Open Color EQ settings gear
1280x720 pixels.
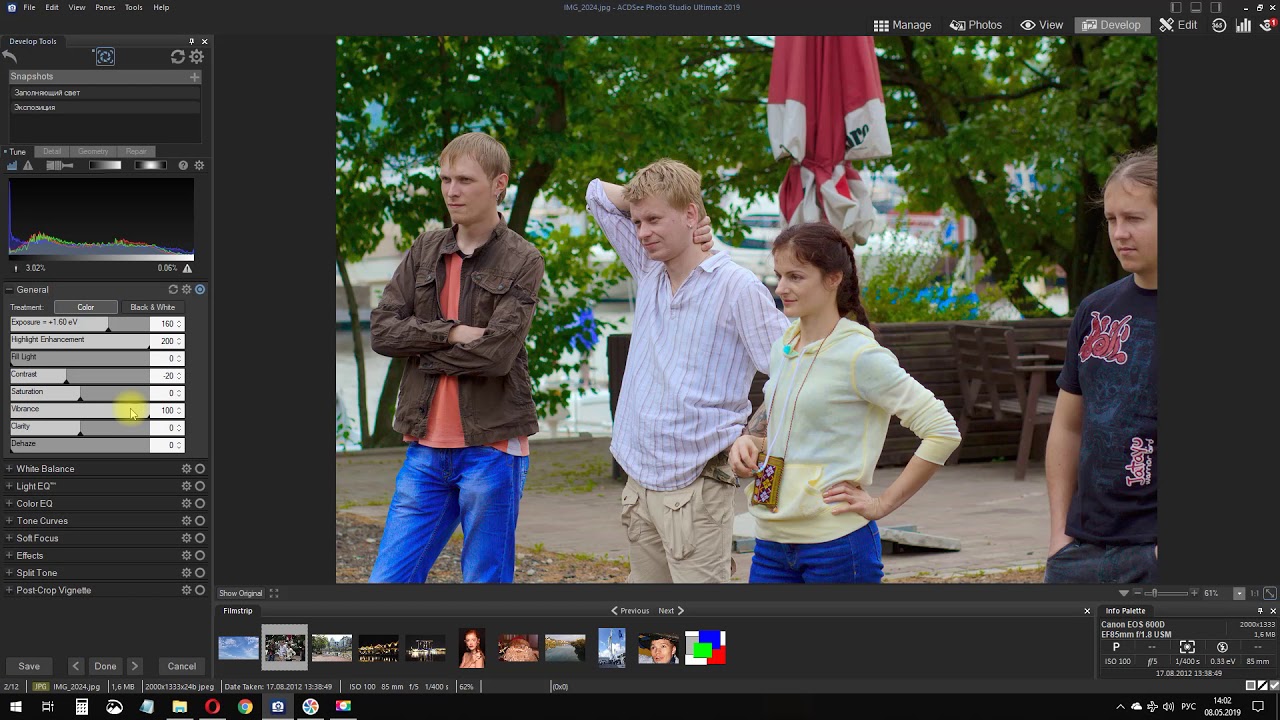[186, 504]
